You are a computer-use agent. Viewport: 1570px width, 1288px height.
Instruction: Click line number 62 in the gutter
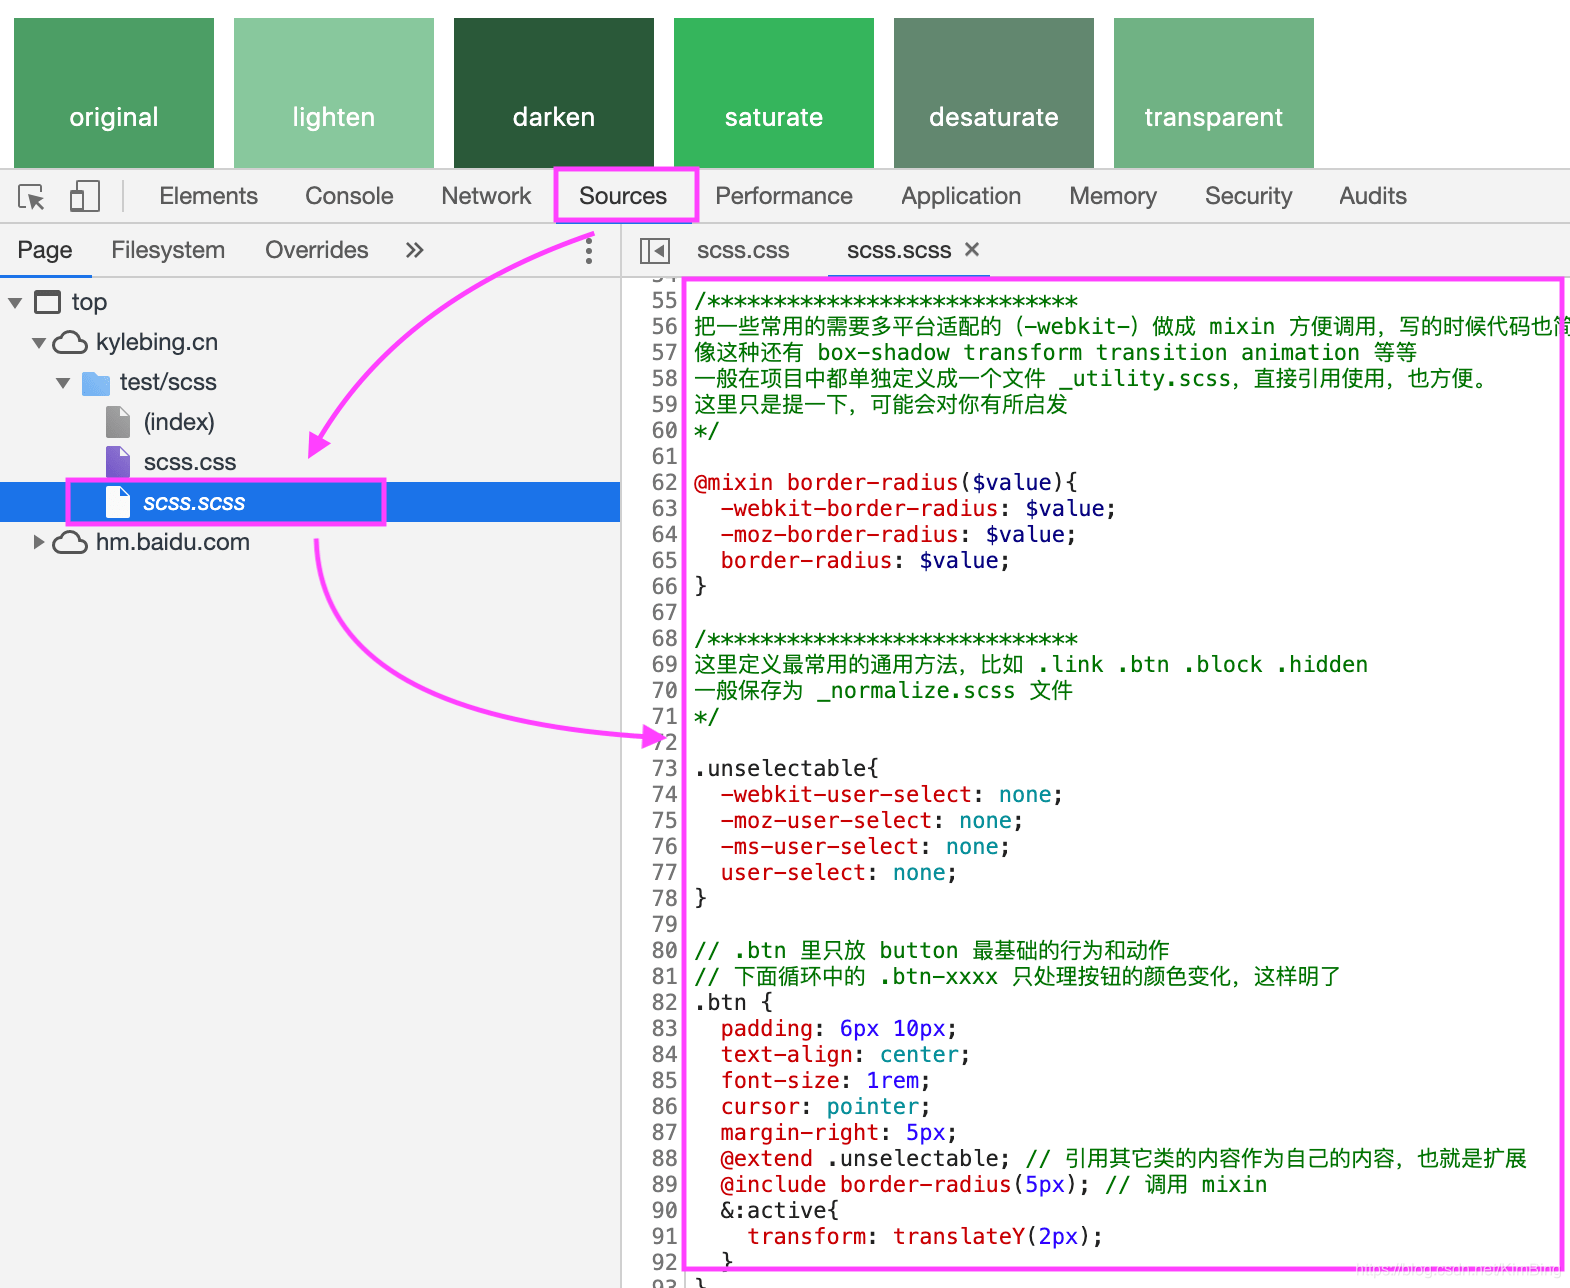[x=664, y=482]
